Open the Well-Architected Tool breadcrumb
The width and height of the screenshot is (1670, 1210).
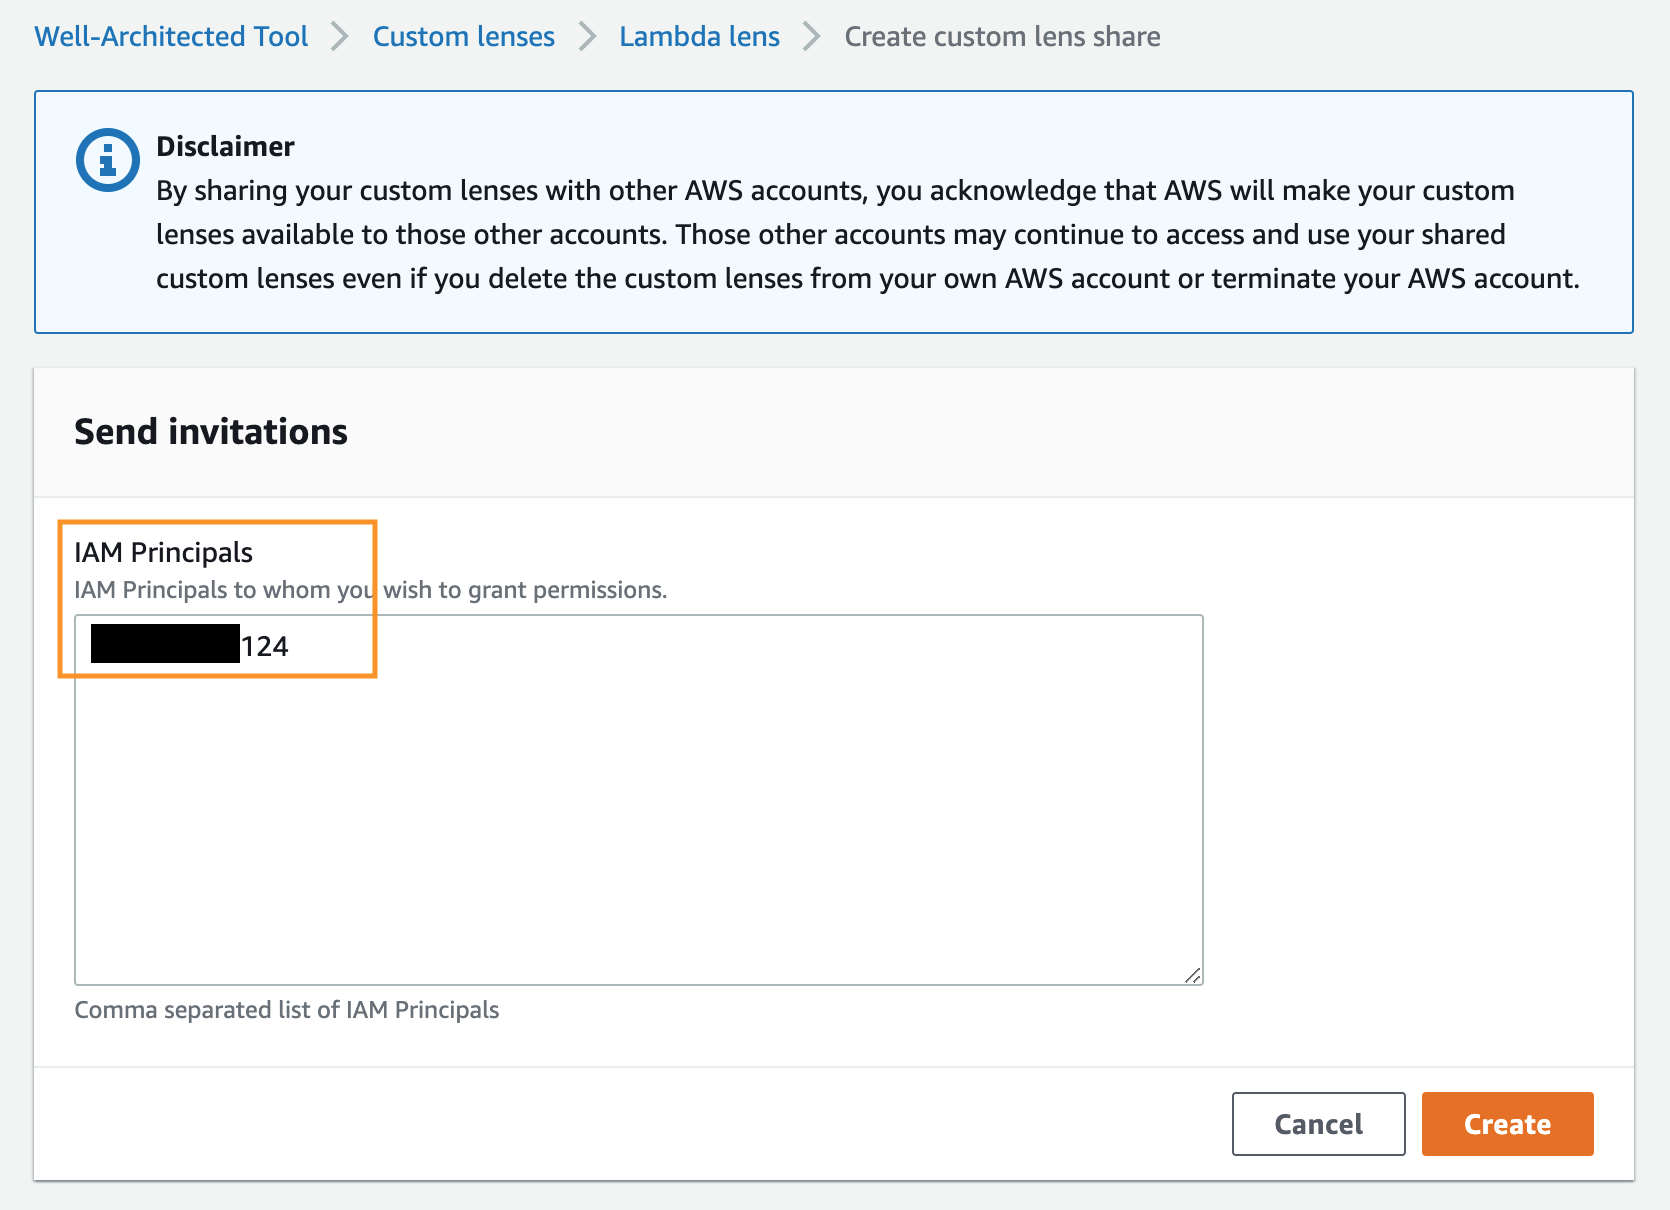[x=170, y=36]
